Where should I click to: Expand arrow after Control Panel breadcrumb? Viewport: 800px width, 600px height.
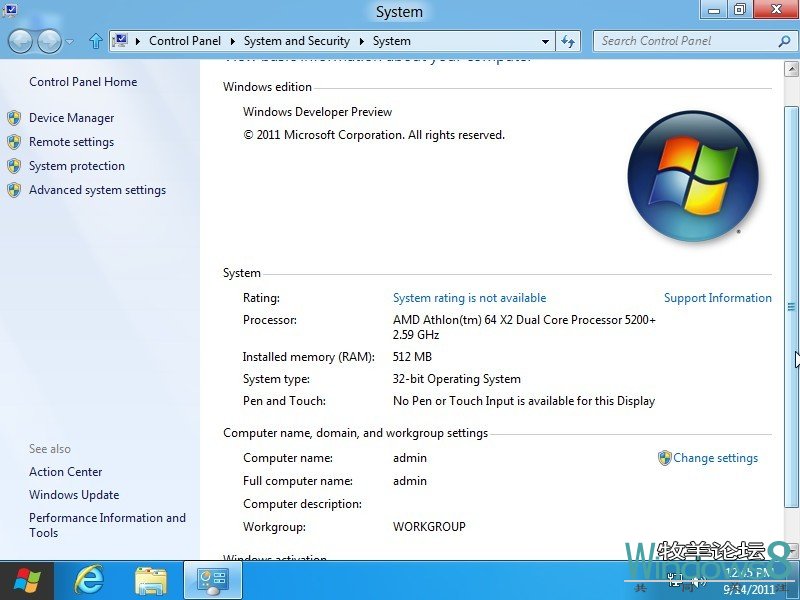tap(233, 41)
